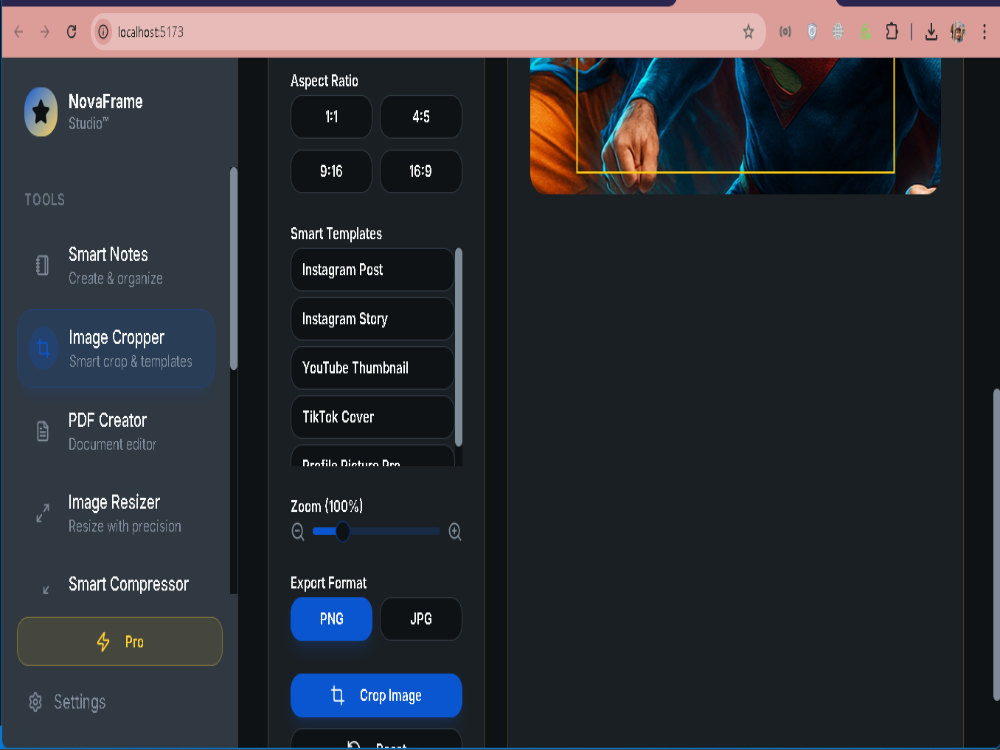
Task: Select the 4:5 aspect ratio
Action: (x=421, y=117)
